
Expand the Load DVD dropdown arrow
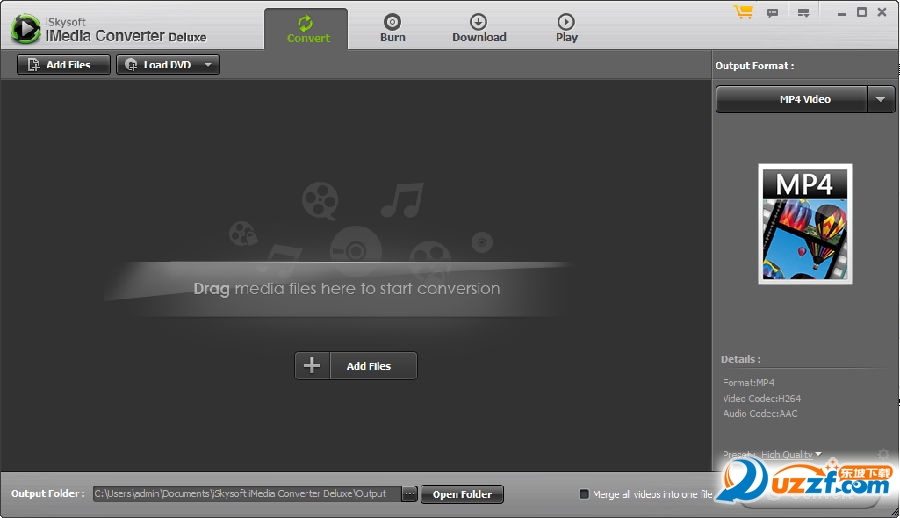pyautogui.click(x=208, y=64)
